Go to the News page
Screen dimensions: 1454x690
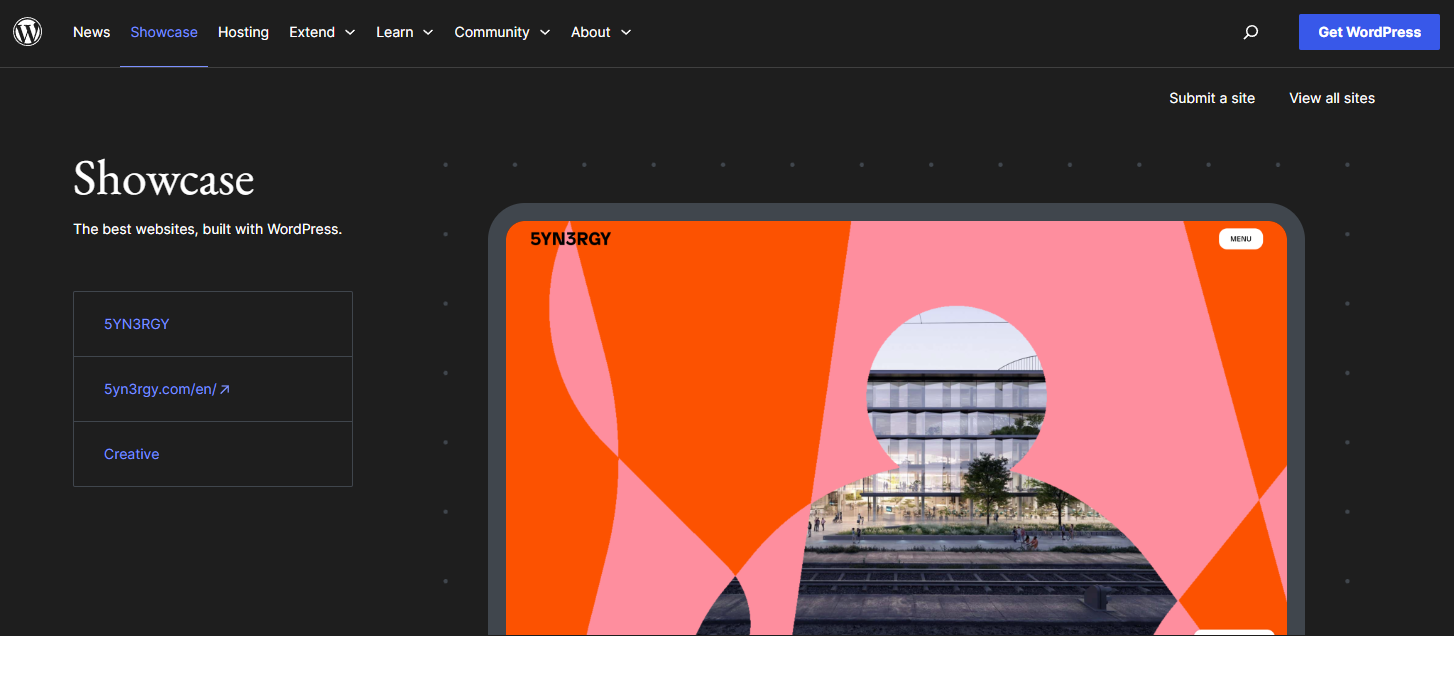pos(91,32)
